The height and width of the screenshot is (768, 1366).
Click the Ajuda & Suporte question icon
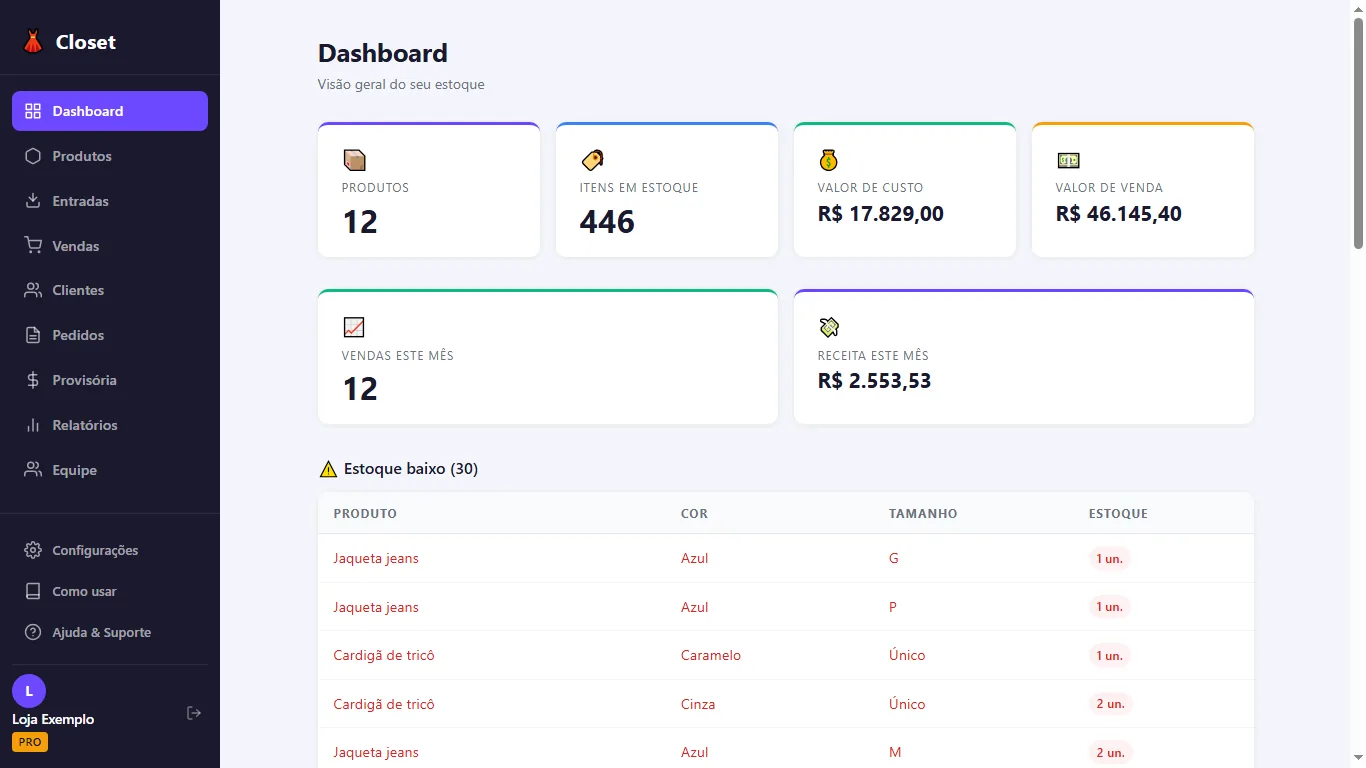point(33,632)
